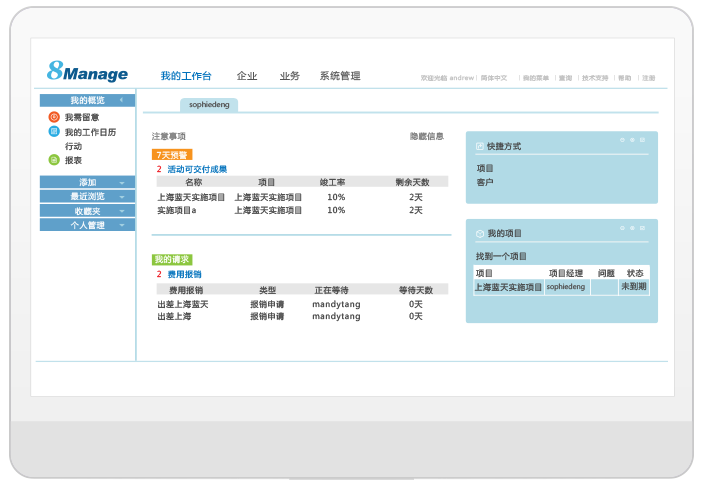Click the 我的项目 panel header icon
The image size is (702, 480).
(480, 233)
